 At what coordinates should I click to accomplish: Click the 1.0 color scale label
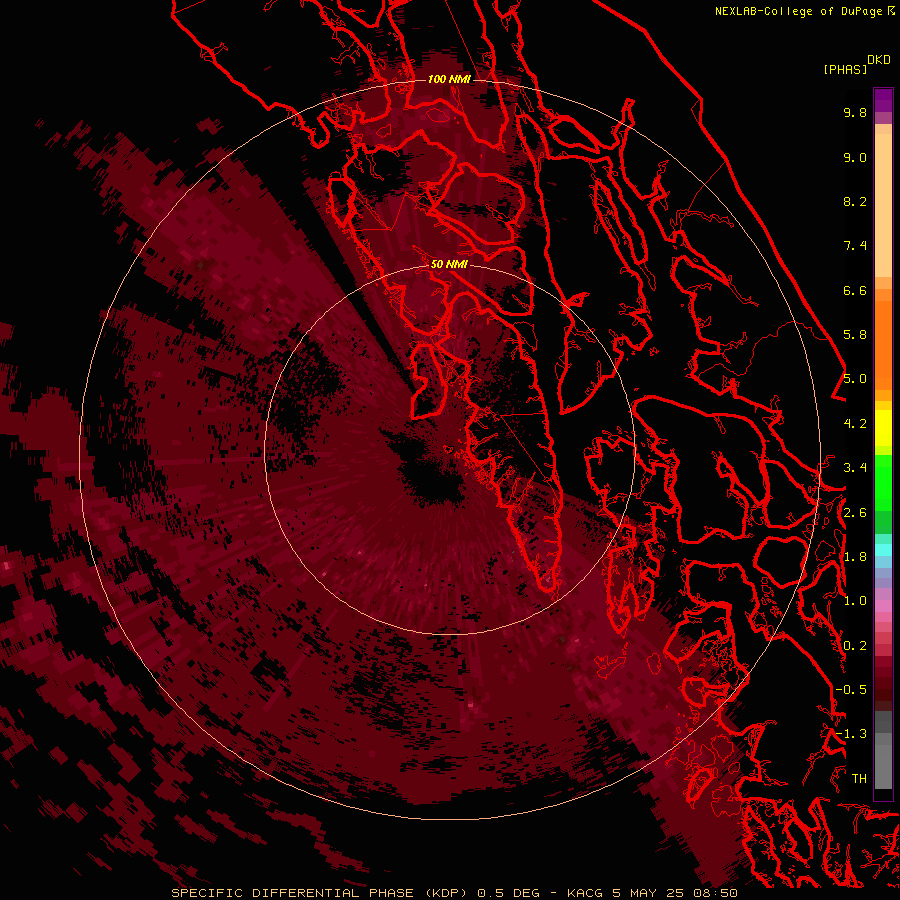click(x=855, y=601)
